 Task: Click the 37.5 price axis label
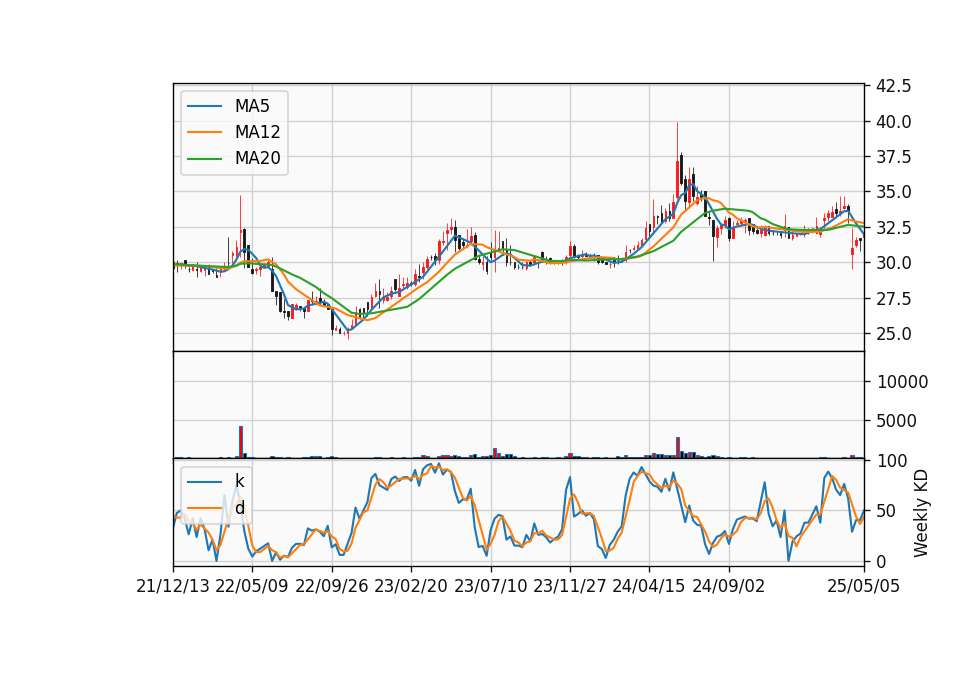coord(893,157)
